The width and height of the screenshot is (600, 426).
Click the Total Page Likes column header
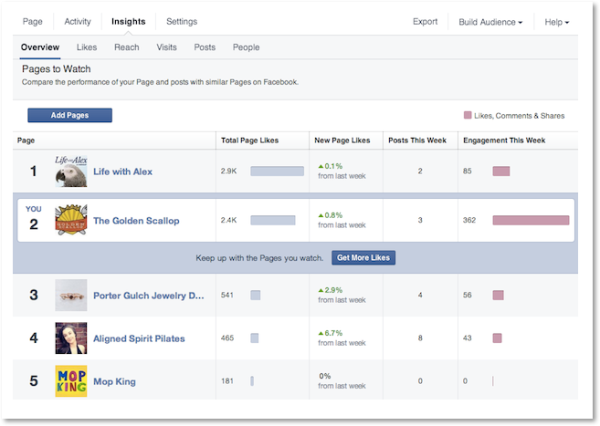250,140
